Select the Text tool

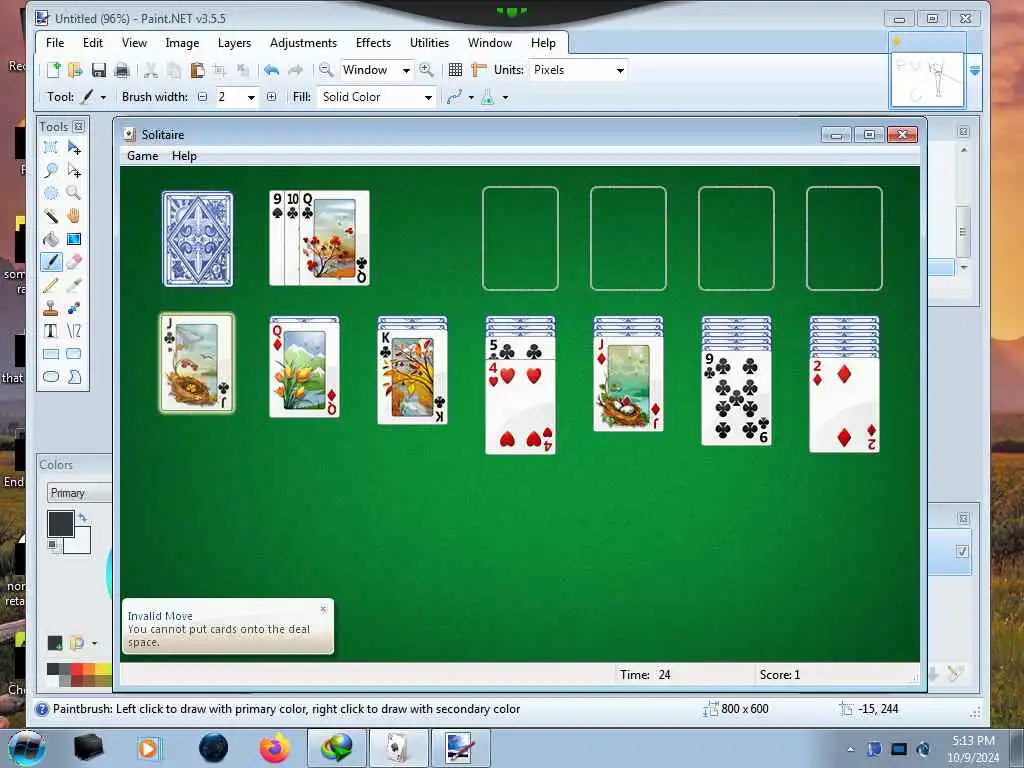pos(51,331)
